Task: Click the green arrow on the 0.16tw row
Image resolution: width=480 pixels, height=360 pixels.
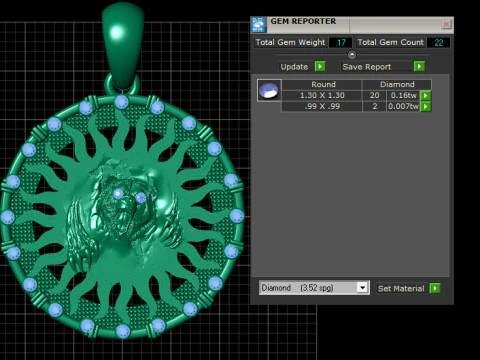Action: click(x=425, y=96)
